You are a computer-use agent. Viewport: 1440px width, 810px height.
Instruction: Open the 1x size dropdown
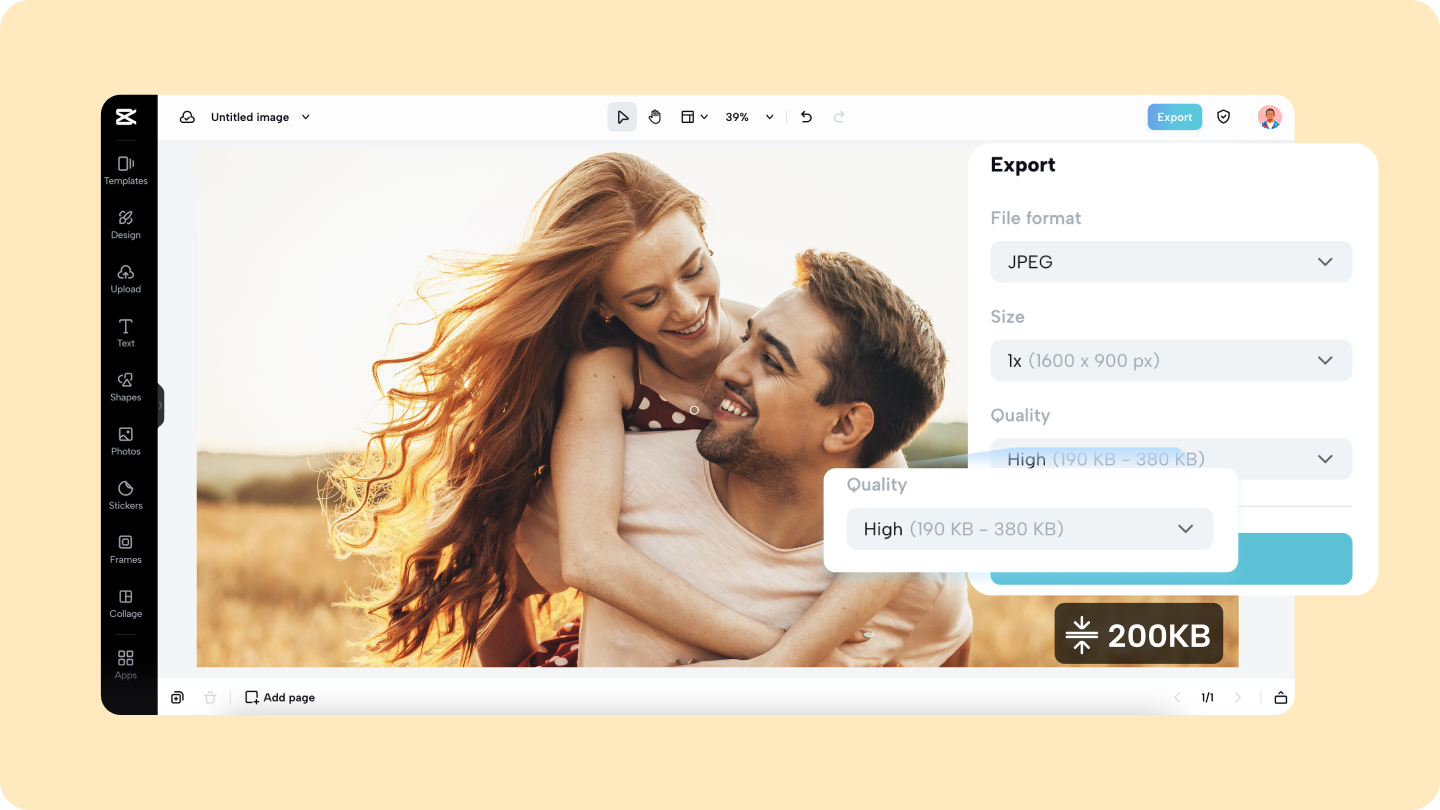[1171, 360]
